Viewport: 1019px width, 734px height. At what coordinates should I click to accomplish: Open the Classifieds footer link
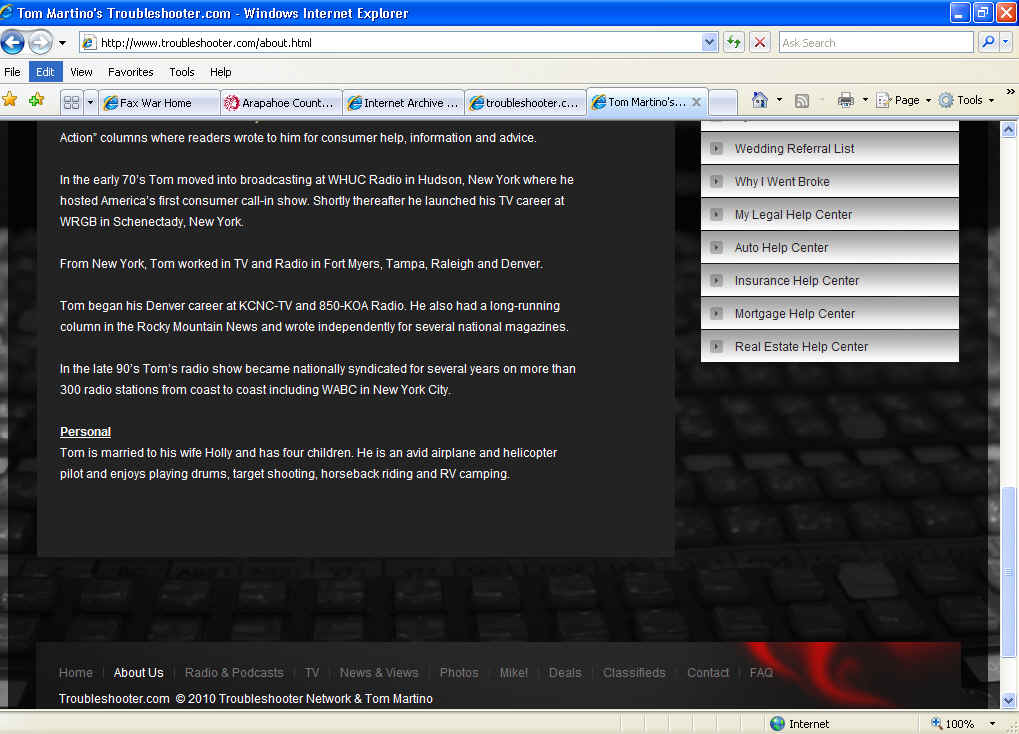[x=634, y=673]
